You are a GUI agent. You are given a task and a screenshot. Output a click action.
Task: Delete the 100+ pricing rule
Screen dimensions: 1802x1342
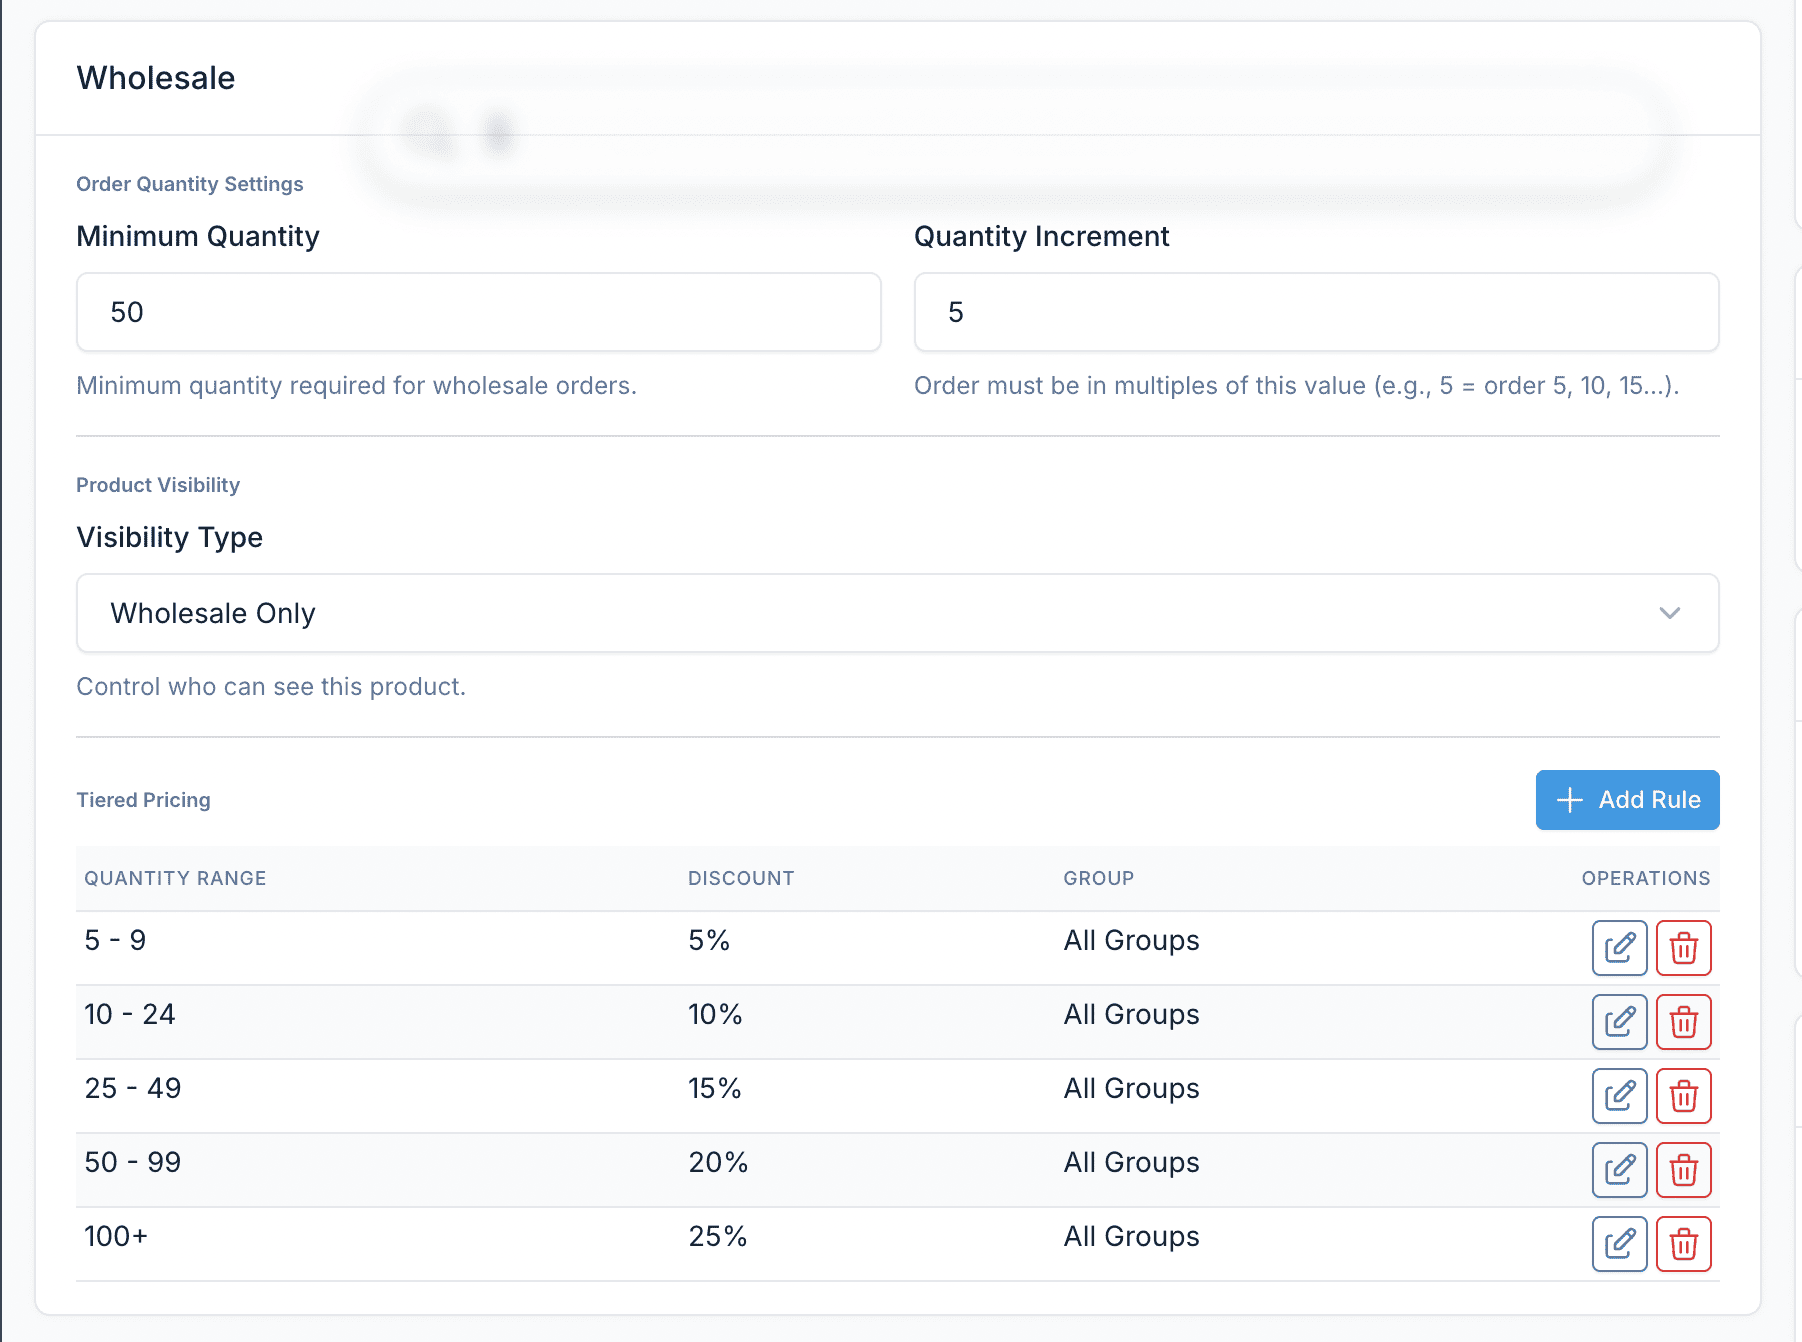pyautogui.click(x=1684, y=1243)
